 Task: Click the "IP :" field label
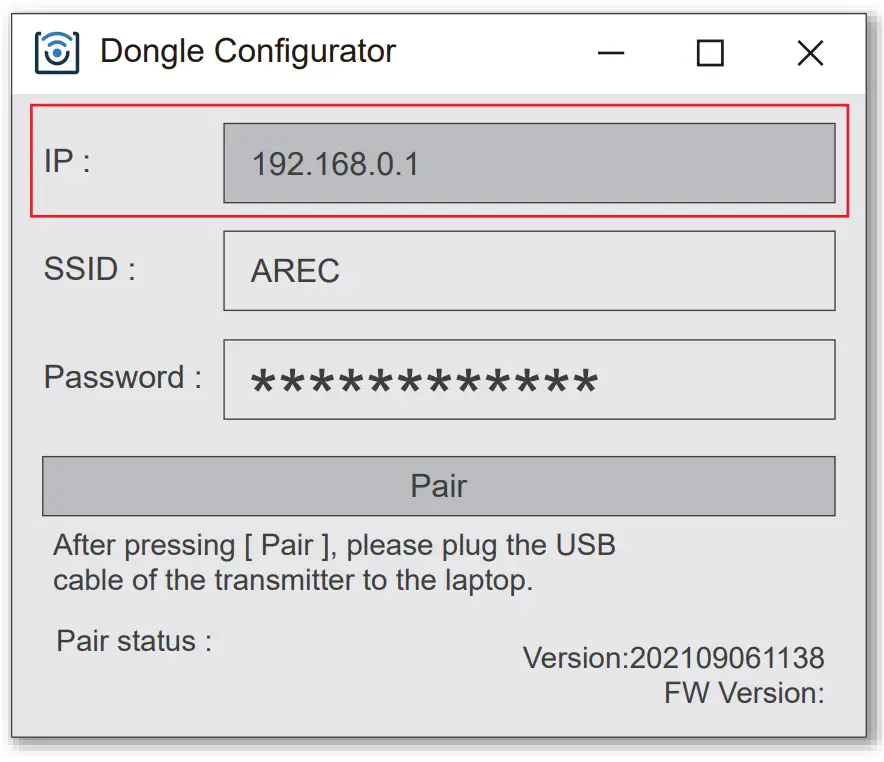(x=67, y=161)
